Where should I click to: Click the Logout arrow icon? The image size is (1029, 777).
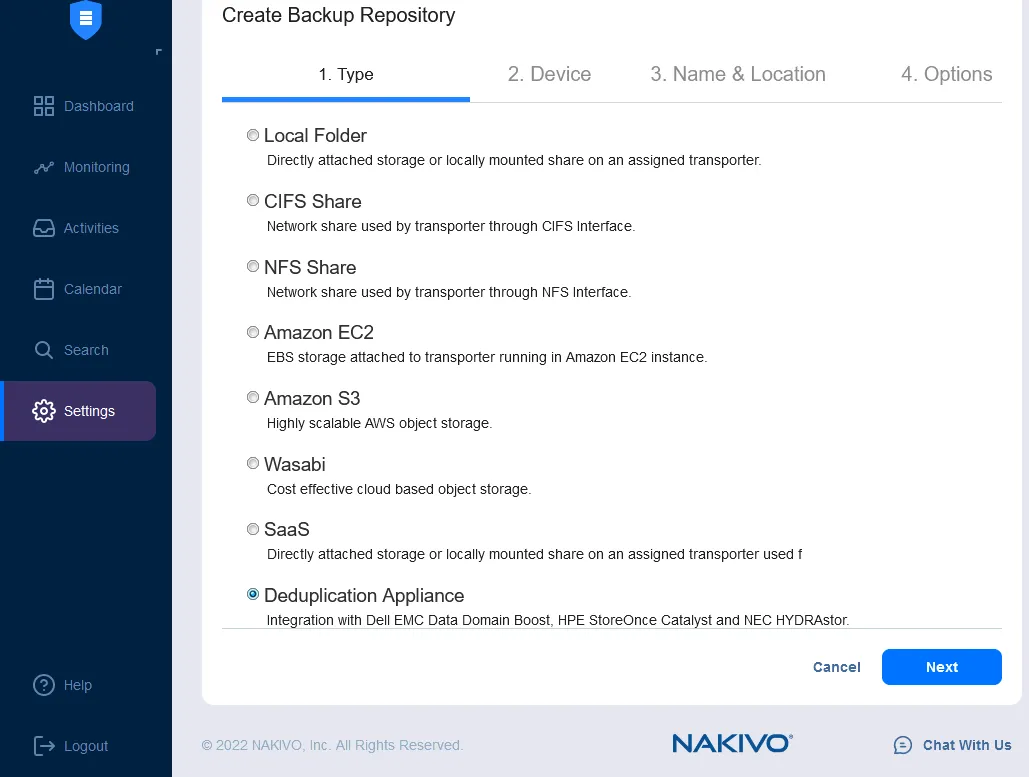[44, 746]
